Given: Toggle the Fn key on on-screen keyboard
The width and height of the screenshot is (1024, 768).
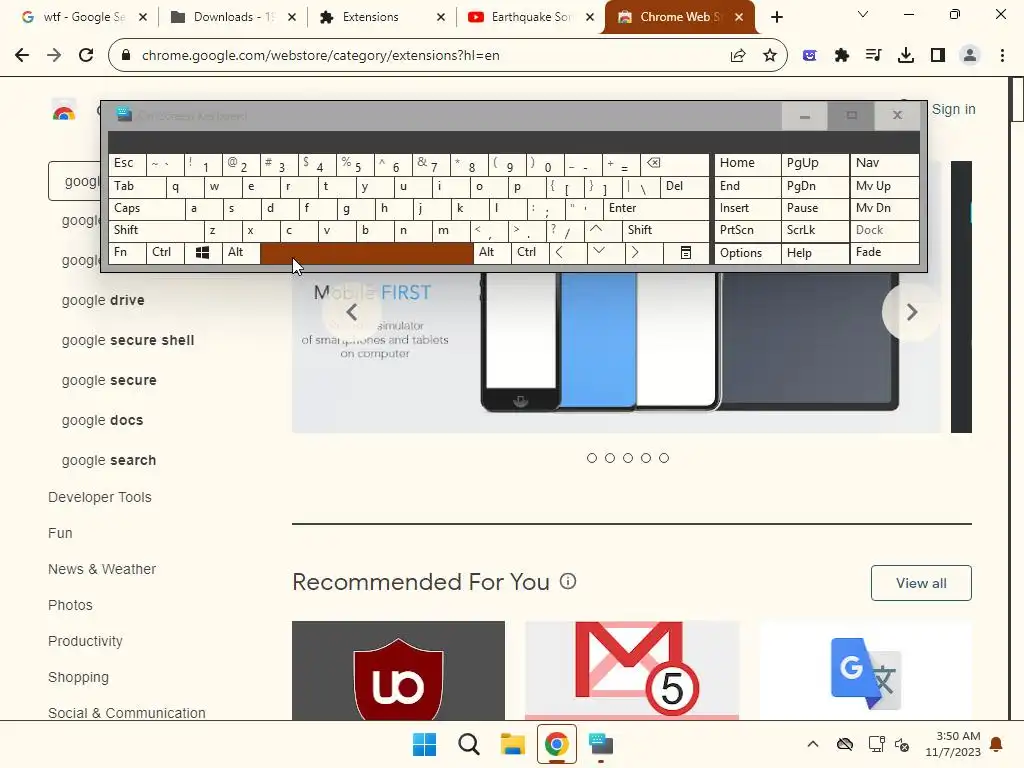Looking at the screenshot, I should pos(127,253).
